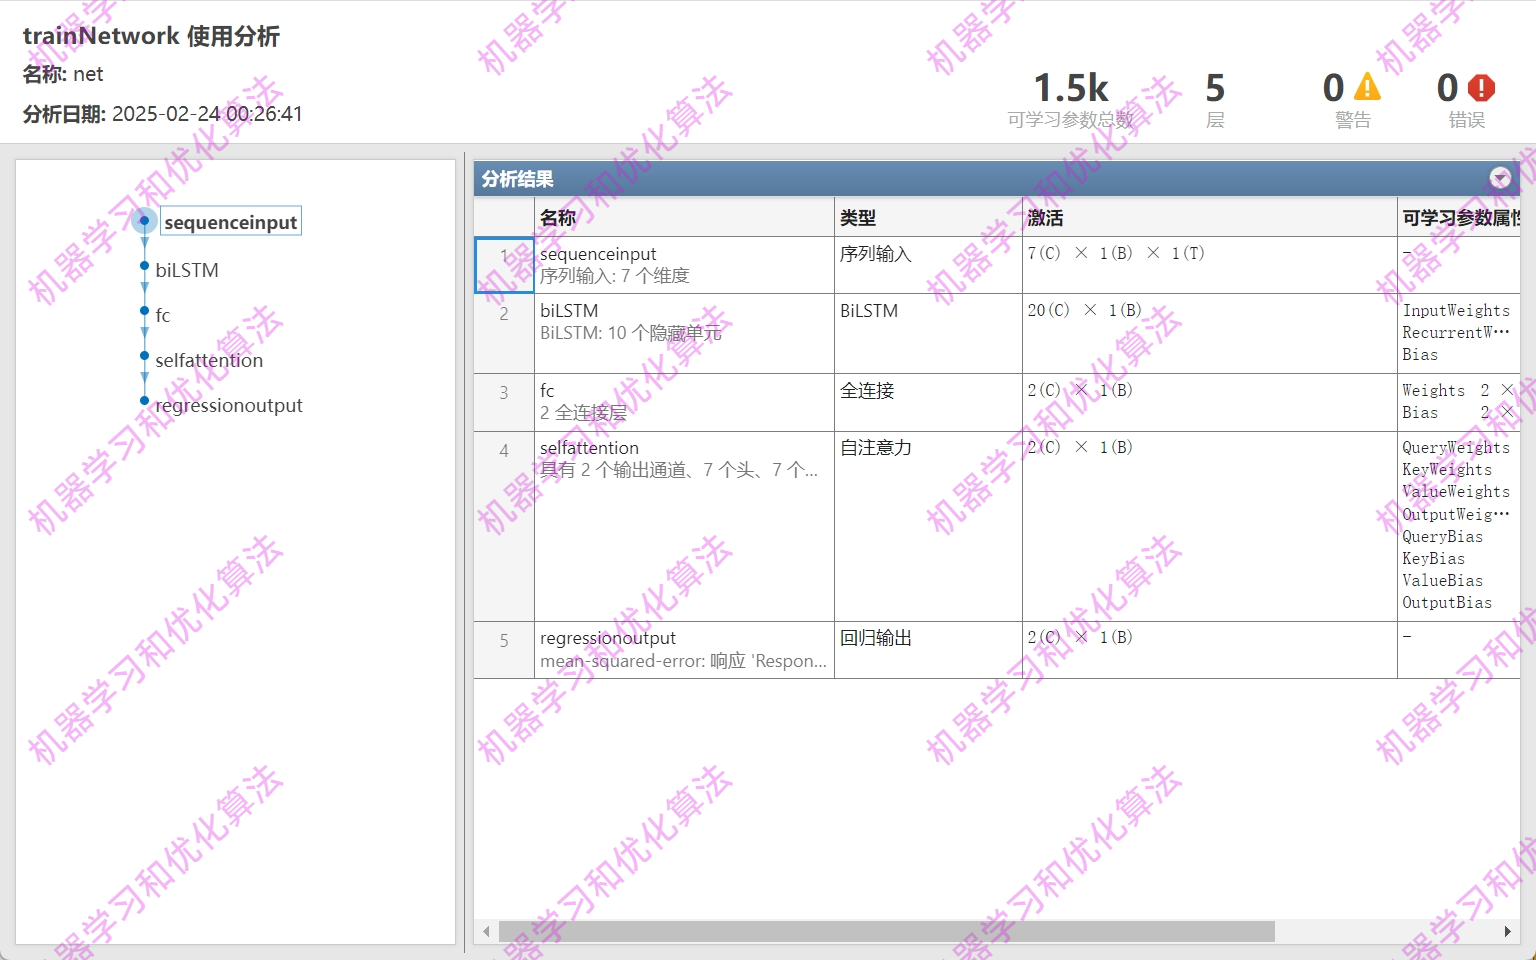Click the 名称 column header
The image size is (1536, 960).
point(556,216)
